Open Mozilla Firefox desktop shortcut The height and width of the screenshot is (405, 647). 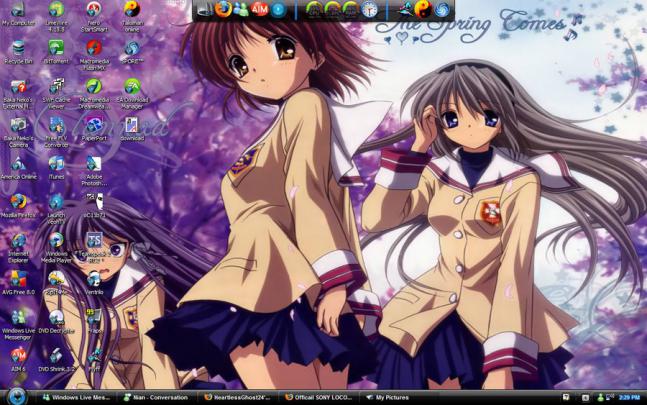click(18, 206)
